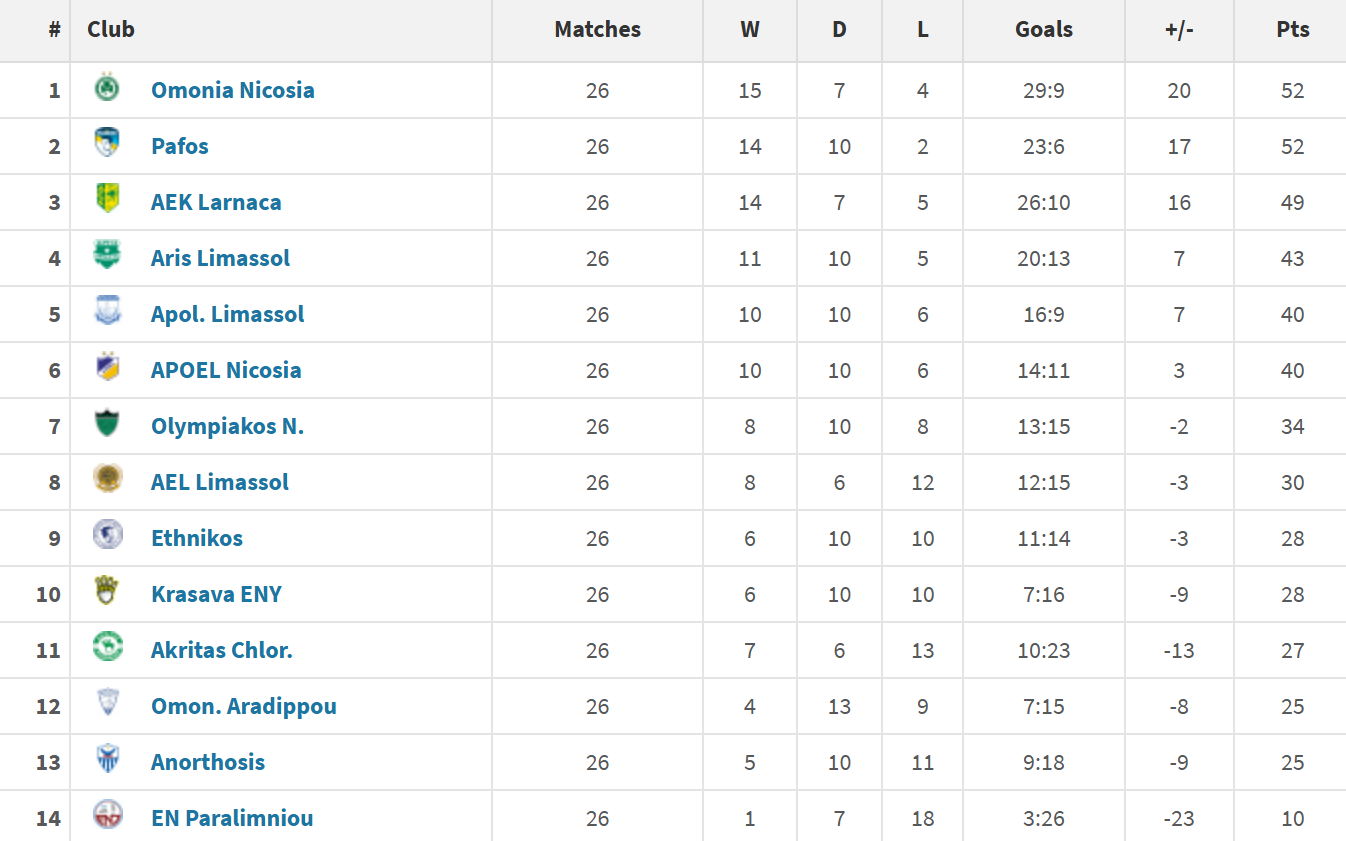Image resolution: width=1346 pixels, height=841 pixels.
Task: Click the Olympiakos N. green shield crest
Action: (x=107, y=425)
